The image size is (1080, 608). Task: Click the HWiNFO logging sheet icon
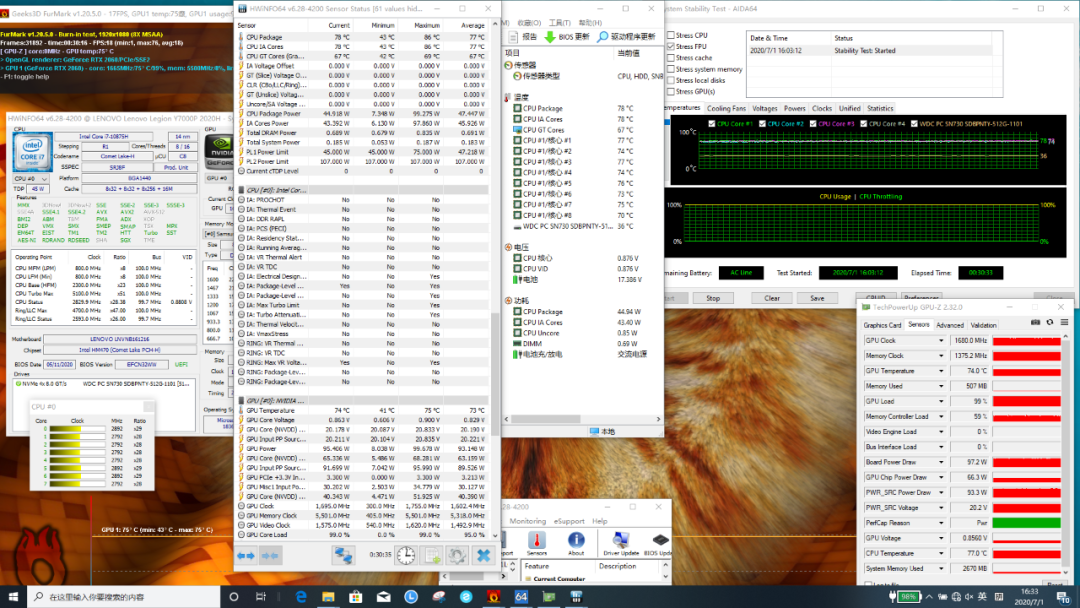(433, 555)
